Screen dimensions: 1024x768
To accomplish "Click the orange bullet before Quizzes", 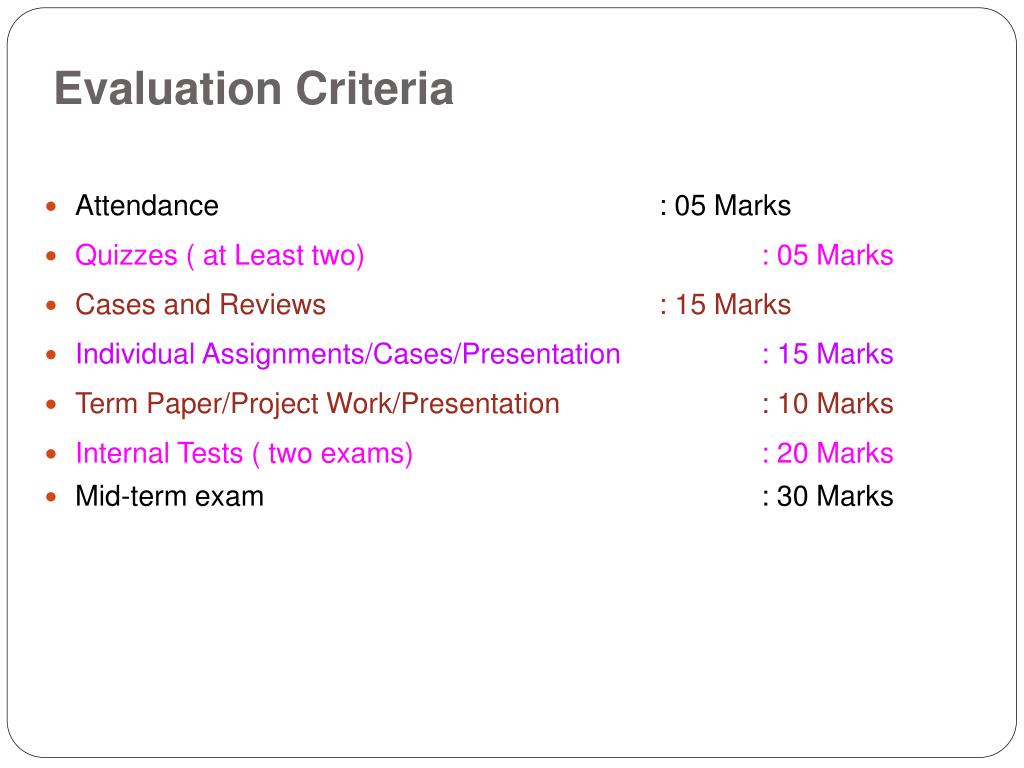I will pos(52,256).
